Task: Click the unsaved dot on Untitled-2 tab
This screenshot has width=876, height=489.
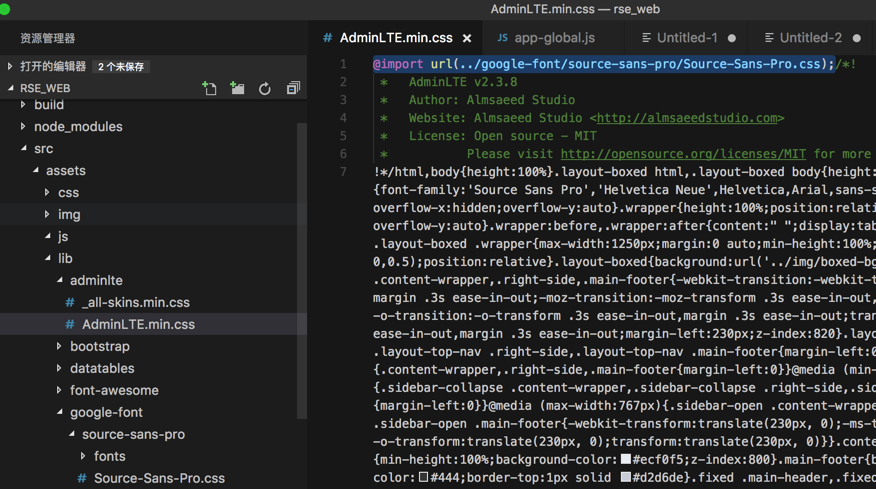Action: tap(857, 38)
